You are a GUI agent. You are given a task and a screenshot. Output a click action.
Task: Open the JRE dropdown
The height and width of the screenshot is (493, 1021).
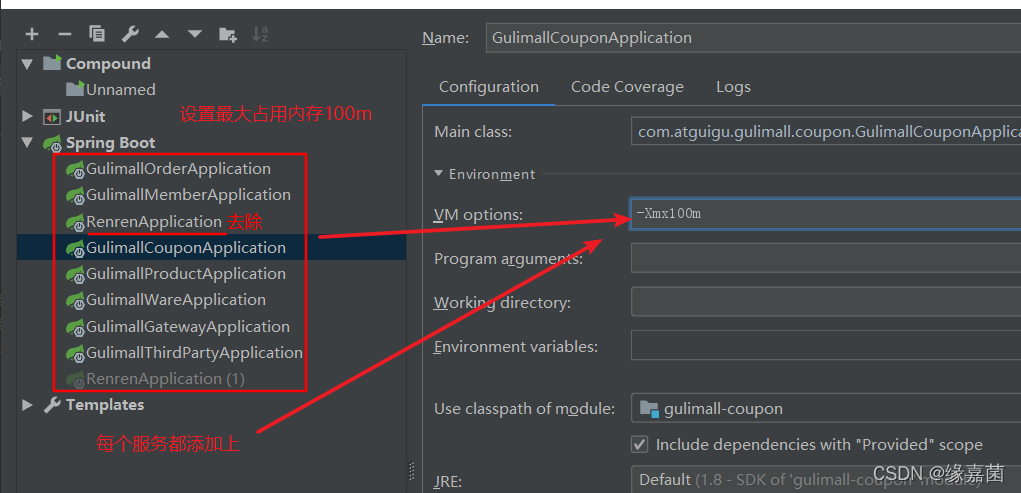(826, 479)
